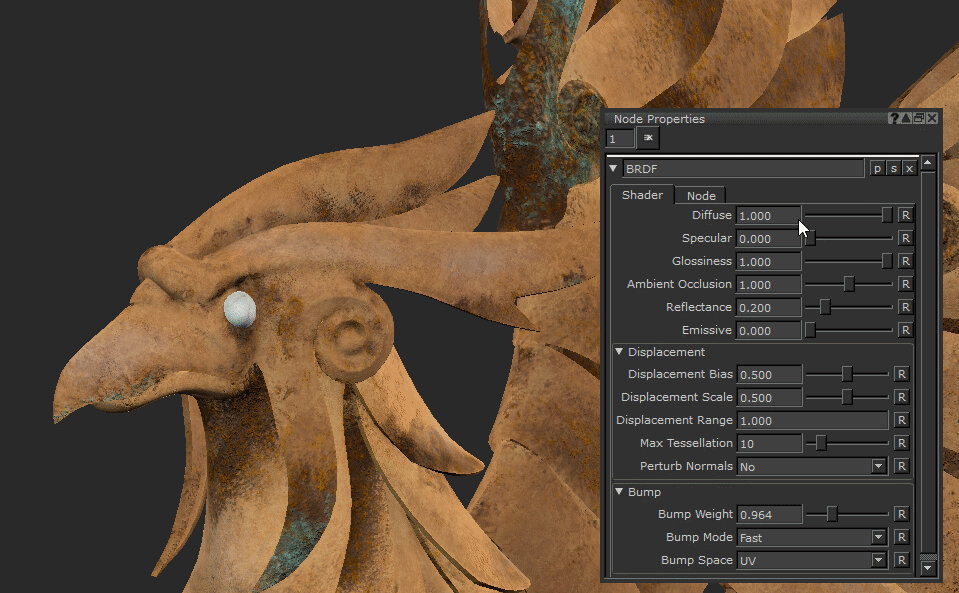
Task: Open the Bump Mode dropdown showing Fast
Action: 878,537
